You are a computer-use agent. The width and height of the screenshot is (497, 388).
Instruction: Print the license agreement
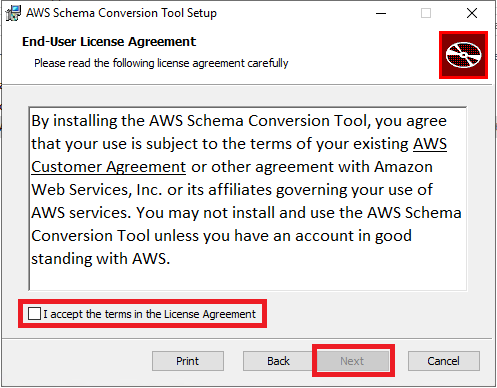click(x=188, y=361)
